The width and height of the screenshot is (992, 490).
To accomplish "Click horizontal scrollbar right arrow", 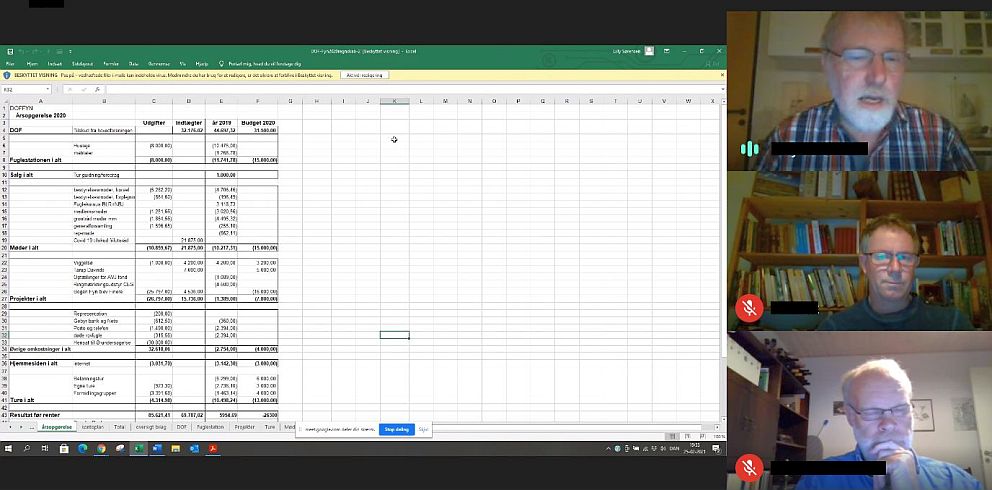I will click(x=716, y=427).
